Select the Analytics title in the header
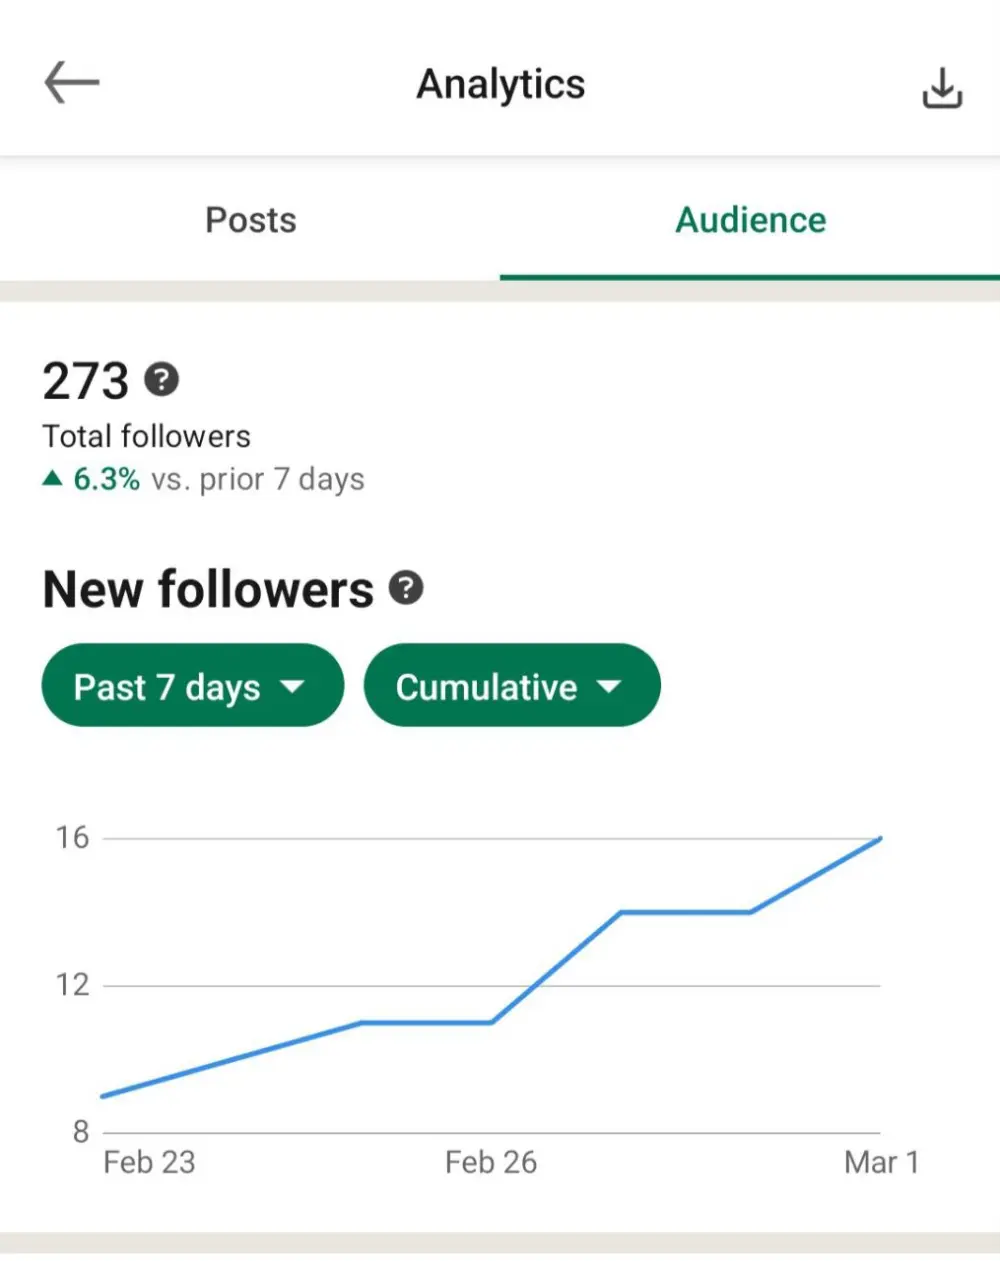 click(500, 84)
